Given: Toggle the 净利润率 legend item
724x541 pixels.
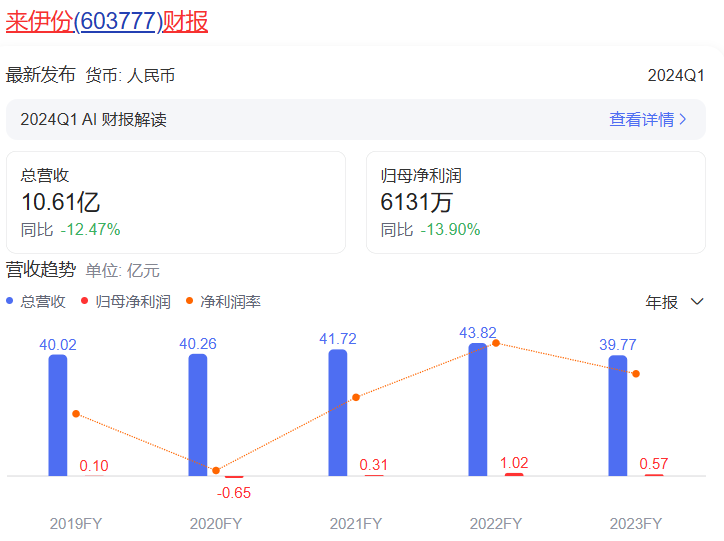Looking at the screenshot, I should click(x=223, y=301).
